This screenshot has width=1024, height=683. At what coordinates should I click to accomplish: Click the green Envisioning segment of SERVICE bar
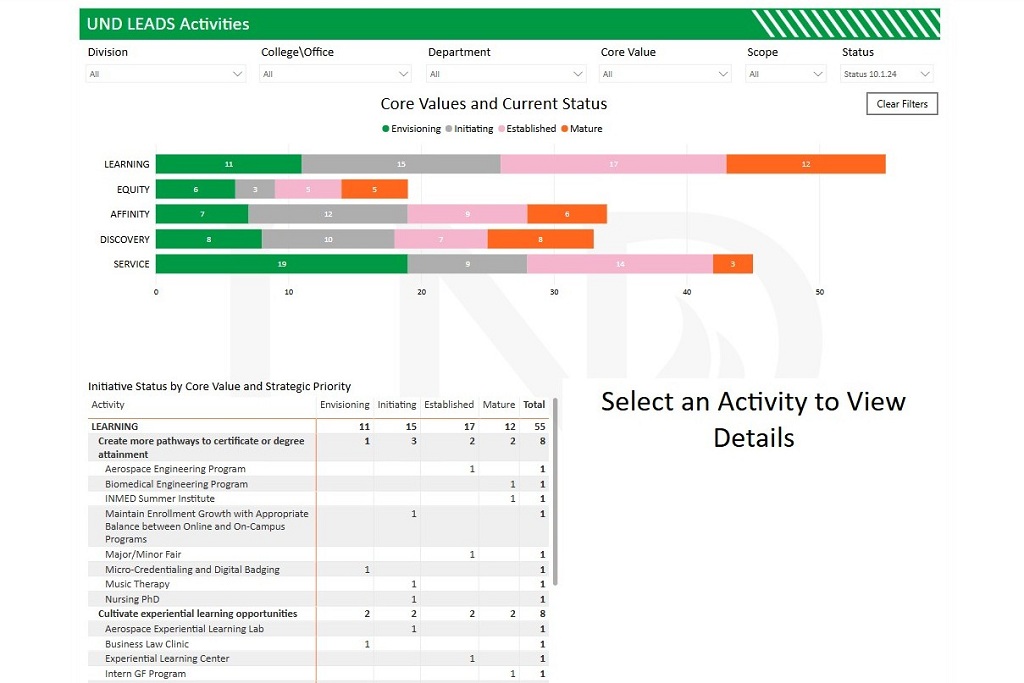point(280,263)
